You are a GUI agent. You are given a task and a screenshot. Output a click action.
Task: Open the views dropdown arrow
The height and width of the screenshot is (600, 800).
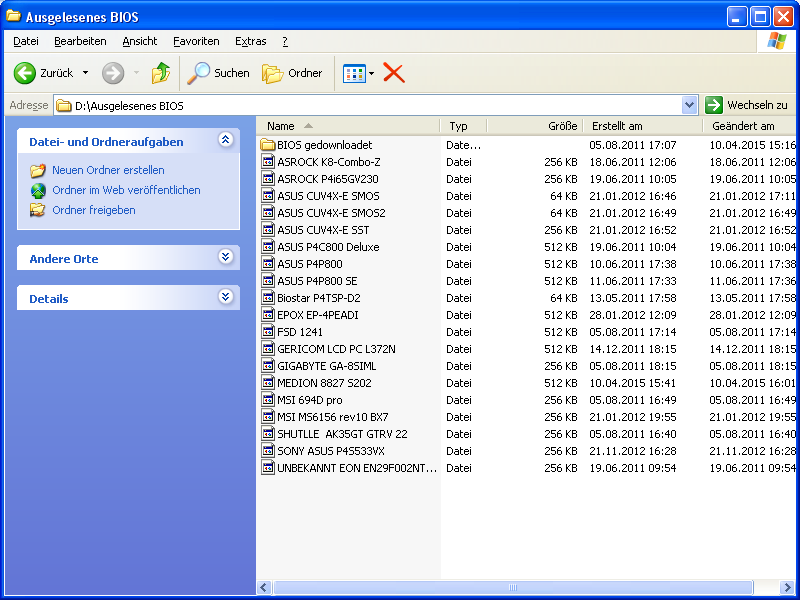coord(371,73)
